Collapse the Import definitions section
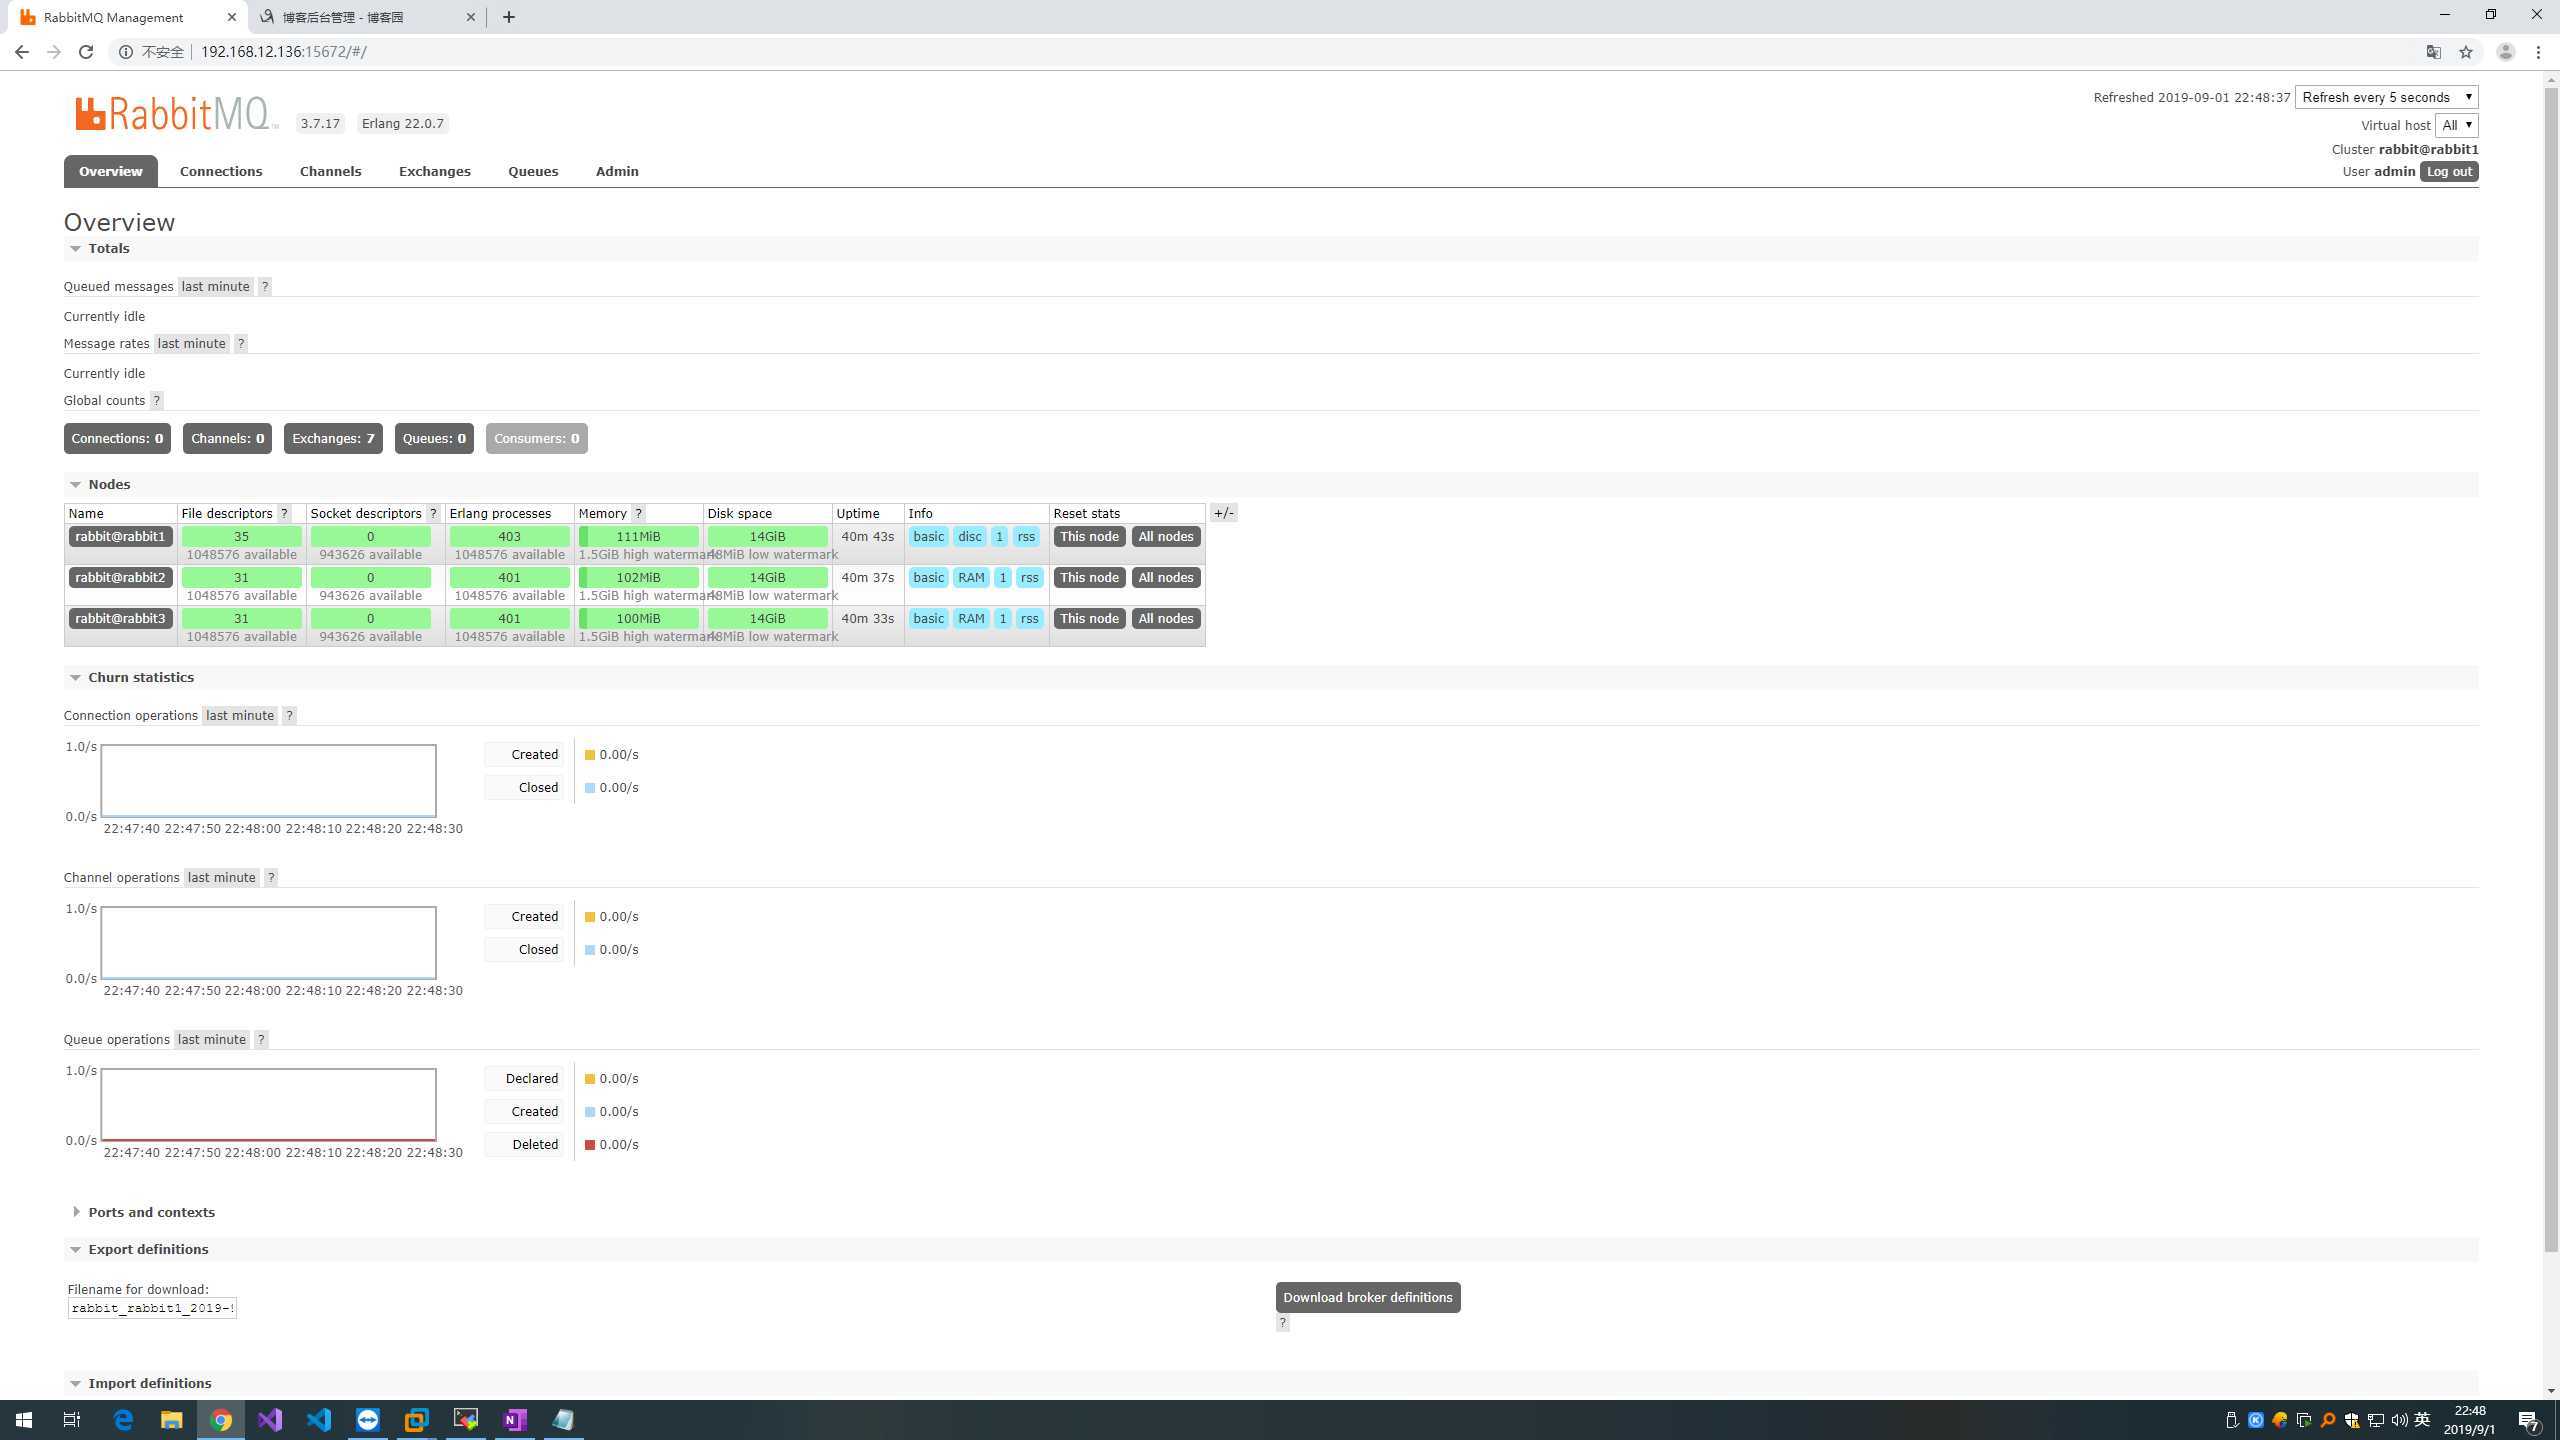 tap(140, 1384)
